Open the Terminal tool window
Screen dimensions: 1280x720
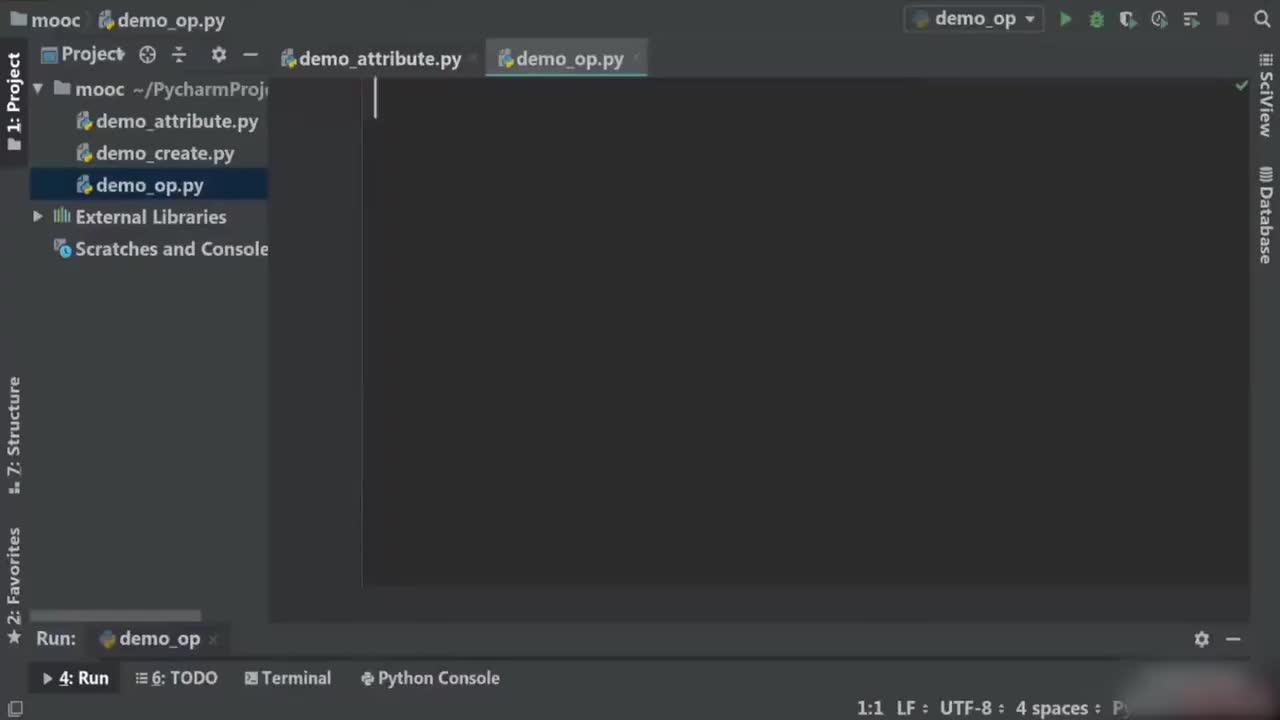coord(288,678)
